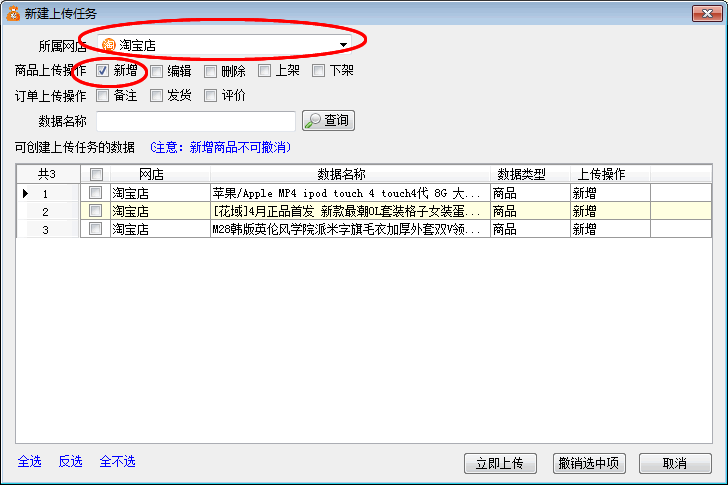Image resolution: width=728 pixels, height=485 pixels.
Task: Click the 取消 button
Action: click(675, 463)
